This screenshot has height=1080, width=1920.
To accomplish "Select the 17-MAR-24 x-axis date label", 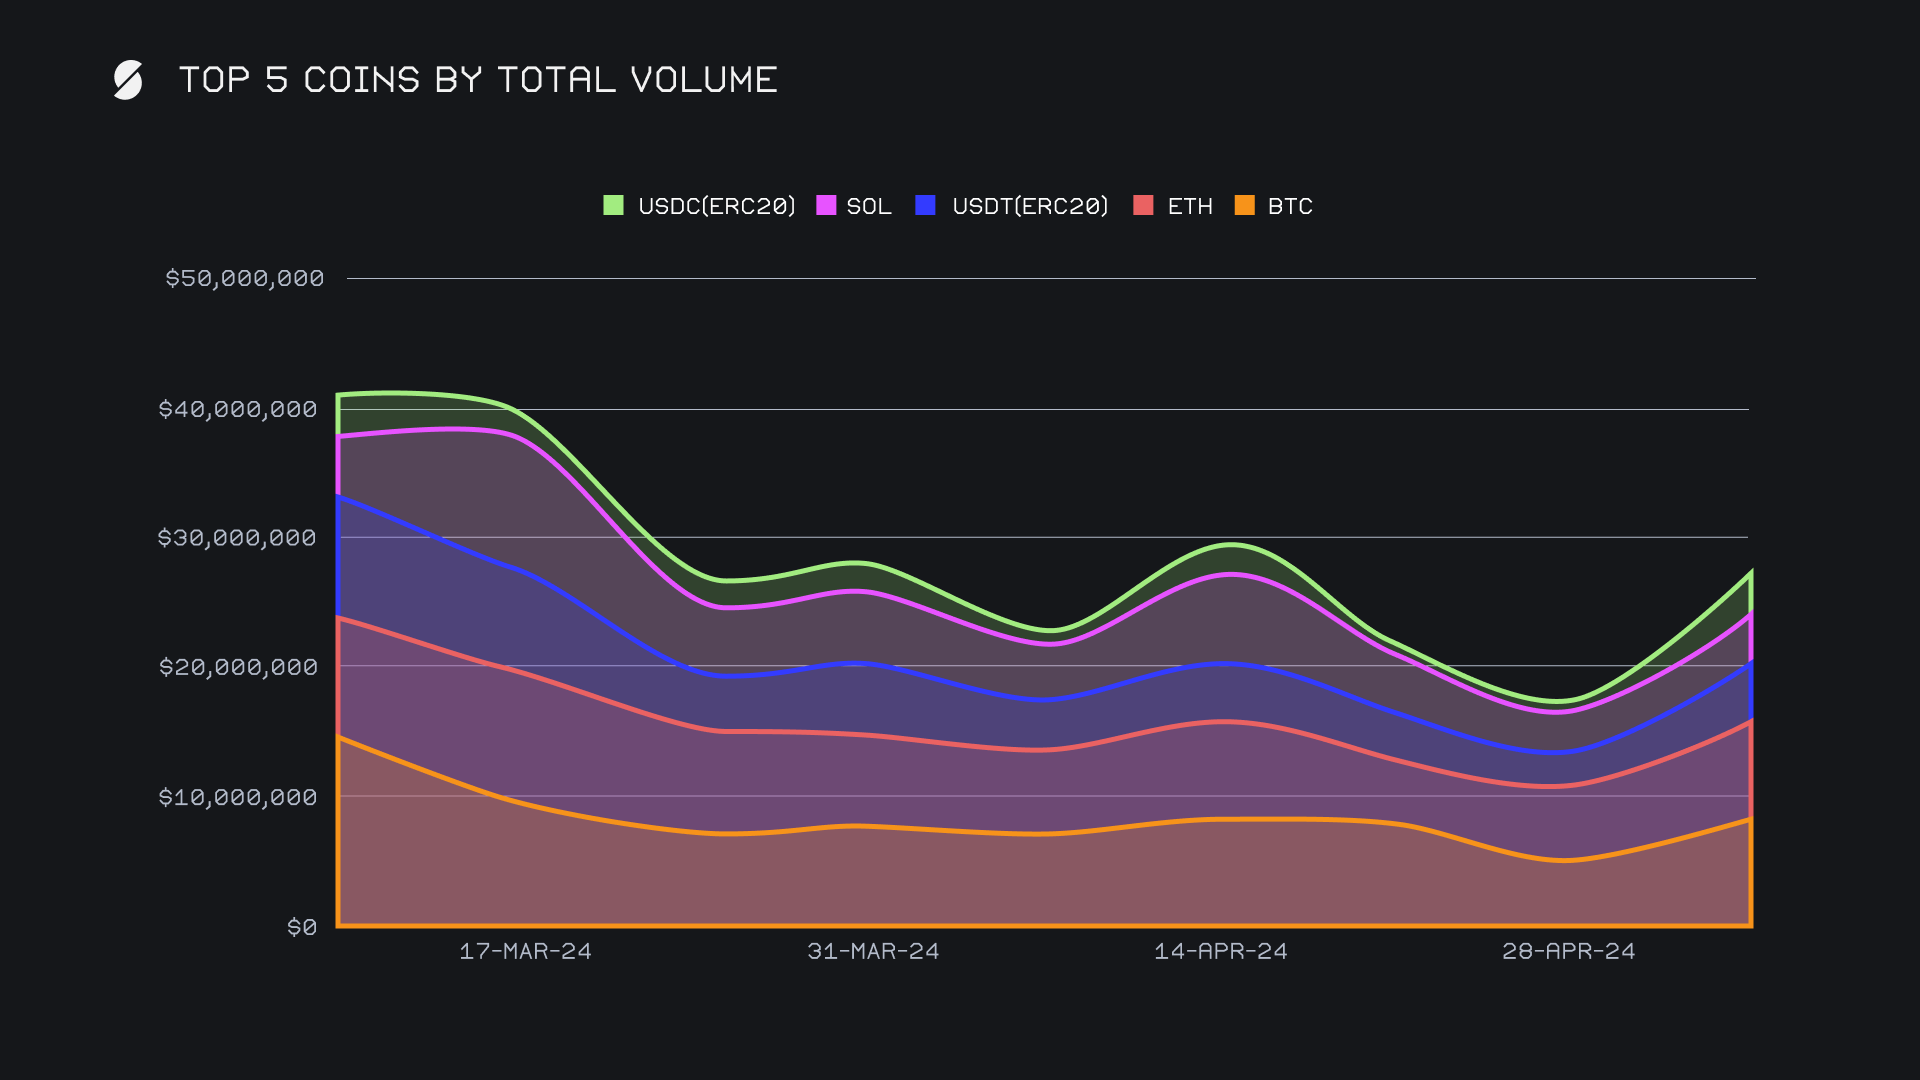I will point(525,951).
